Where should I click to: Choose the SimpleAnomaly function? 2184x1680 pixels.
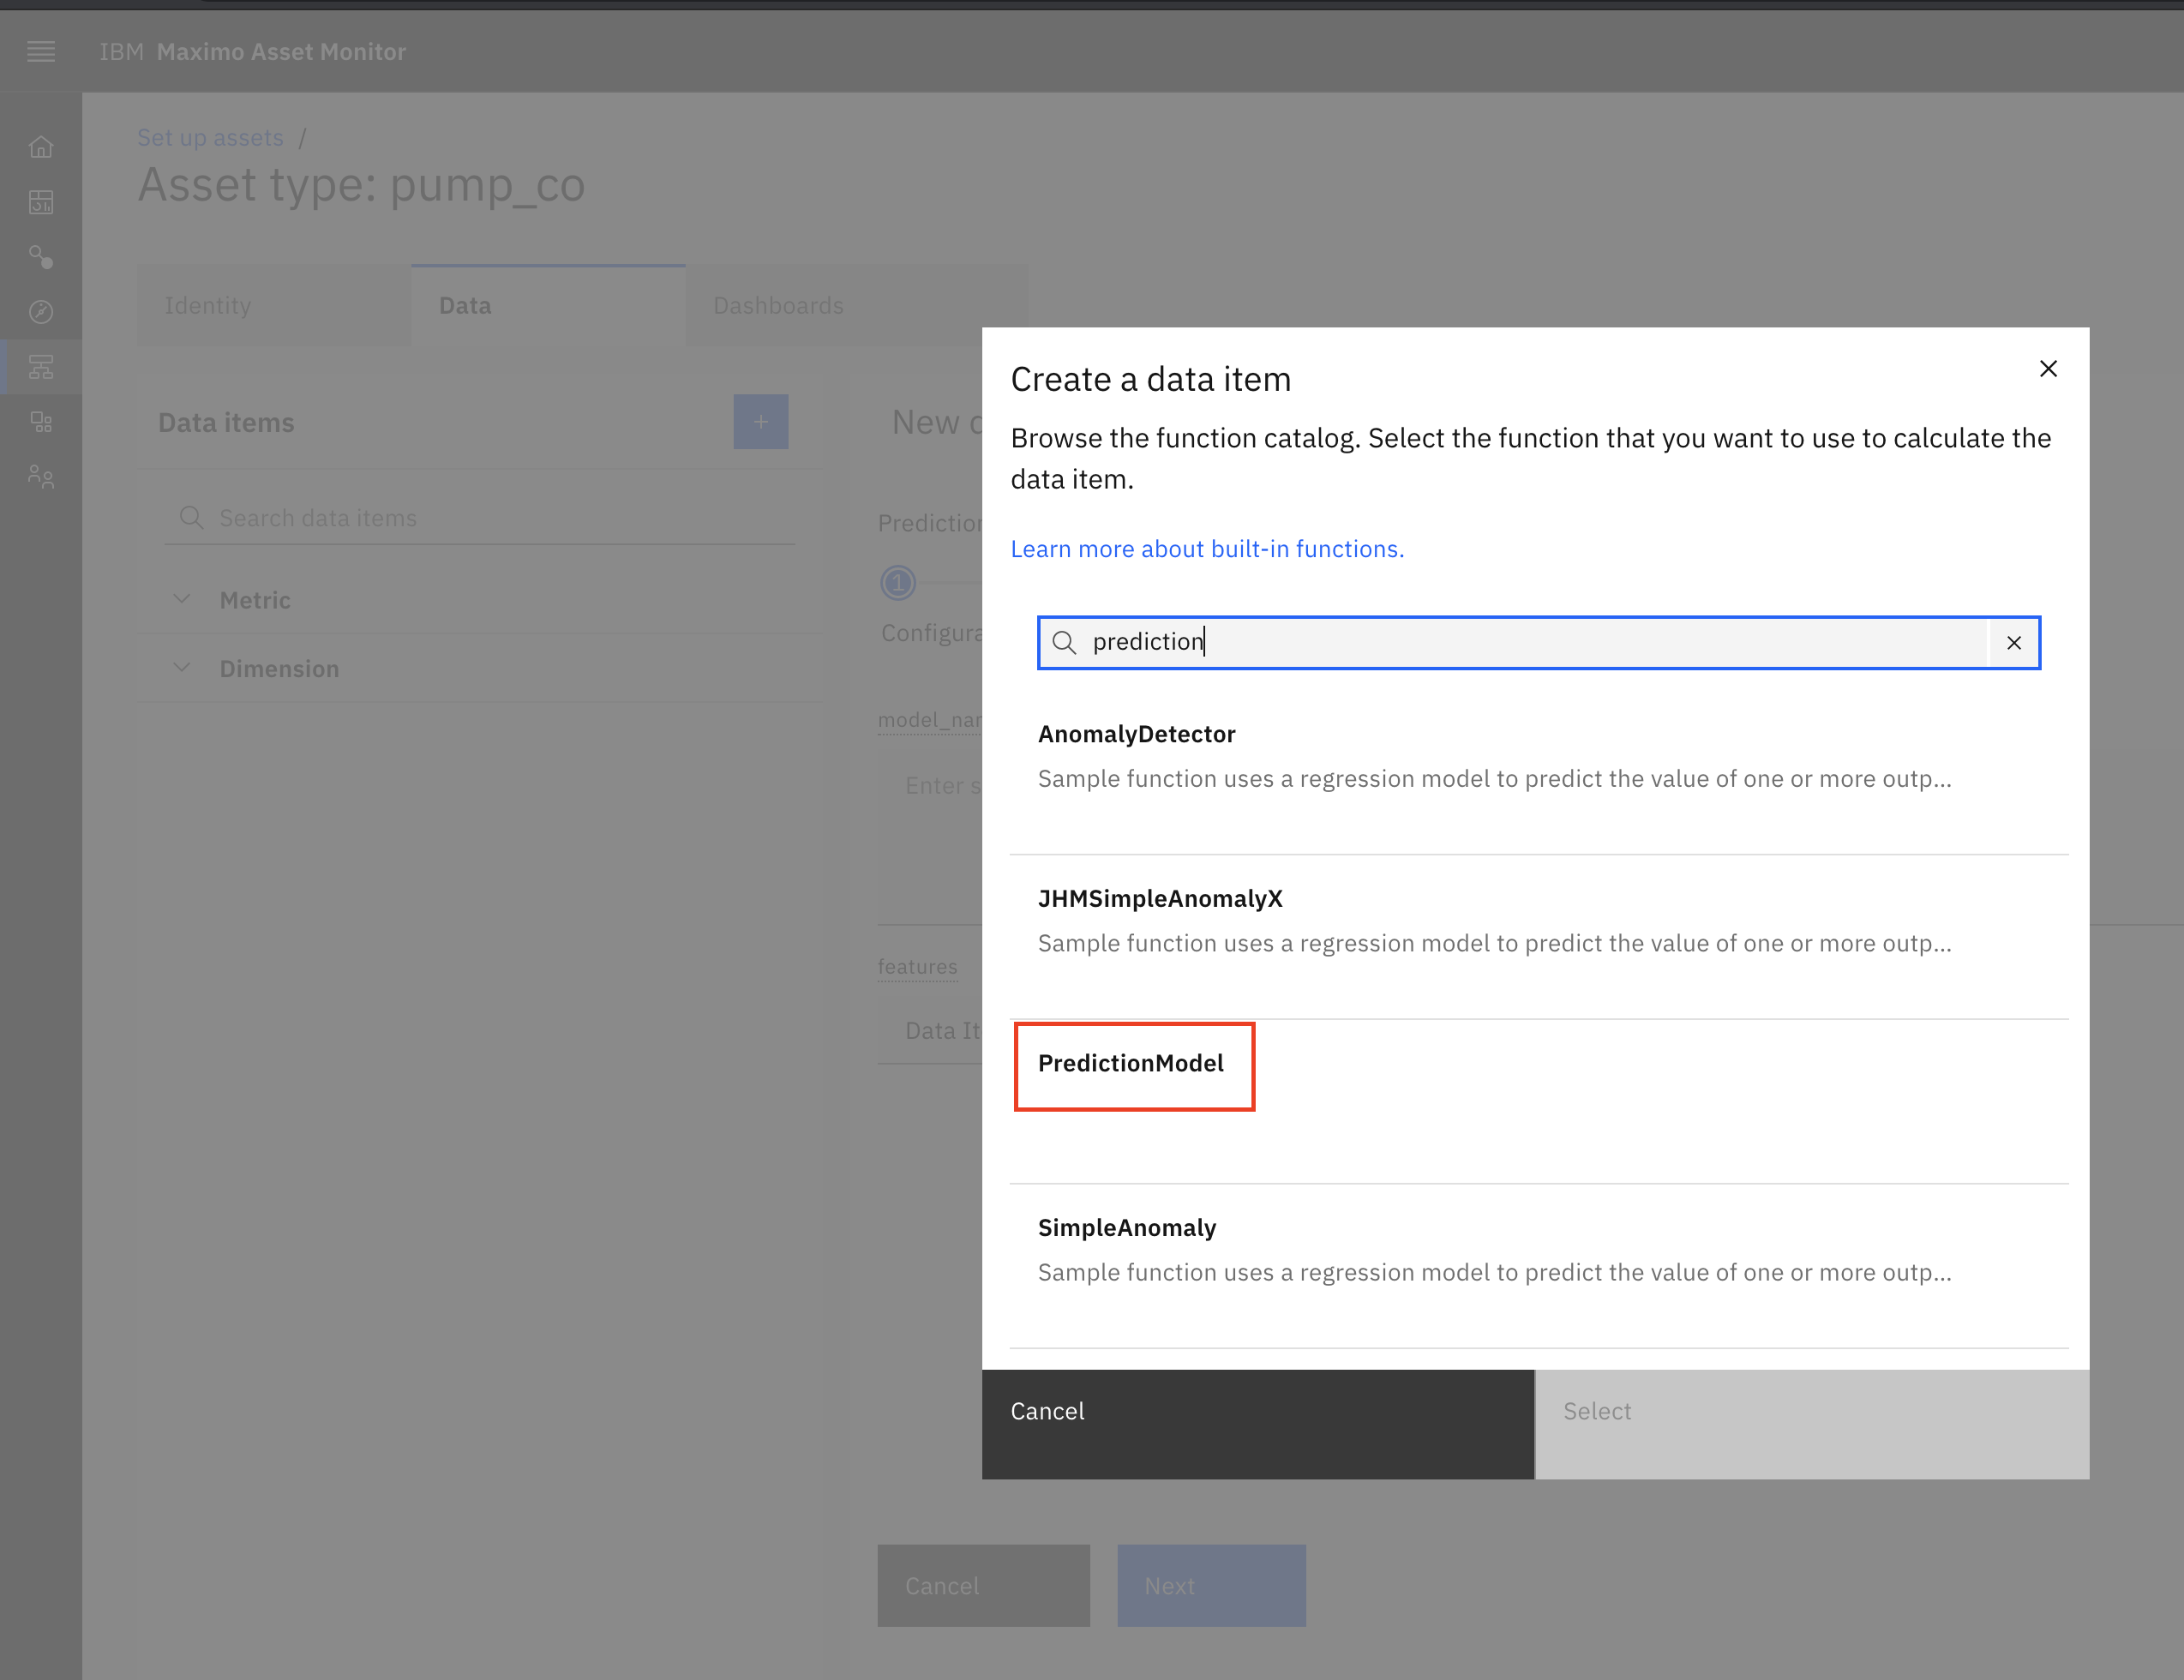(1539, 1267)
